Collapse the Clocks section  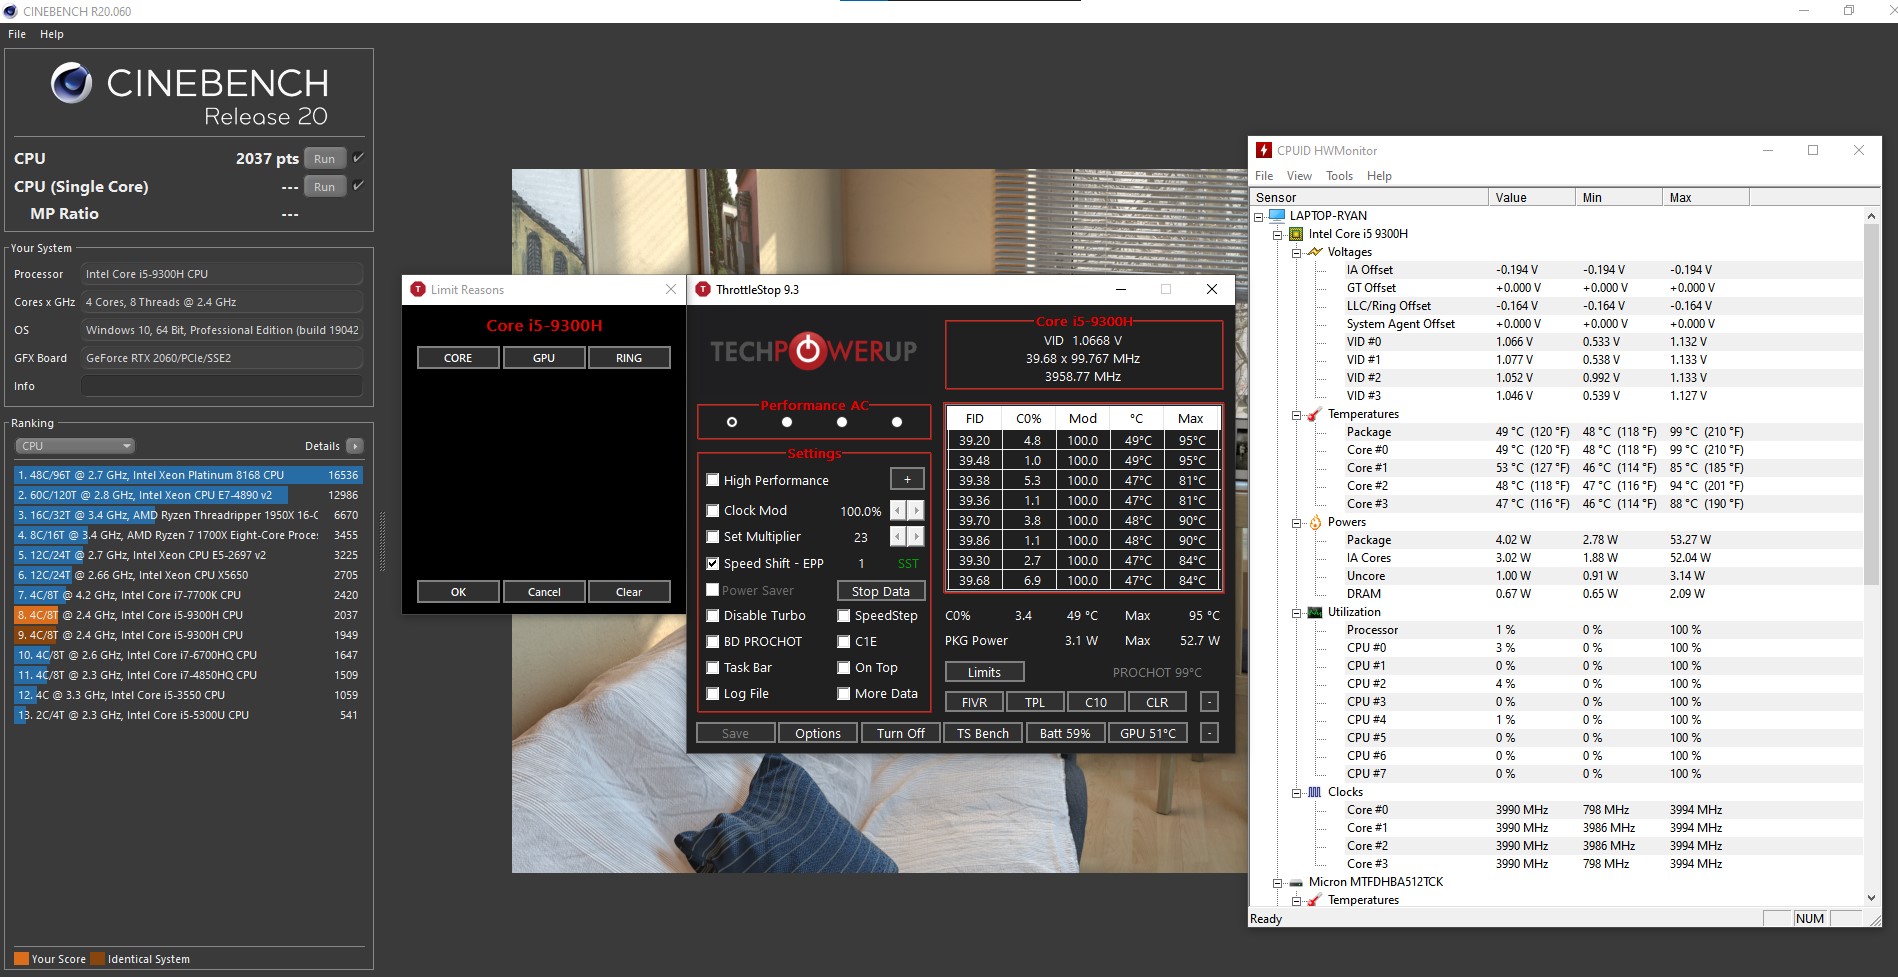pyautogui.click(x=1296, y=792)
